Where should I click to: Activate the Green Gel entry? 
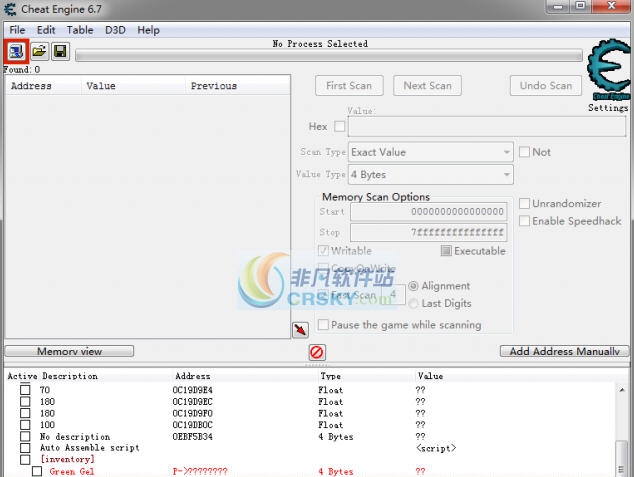37,471
